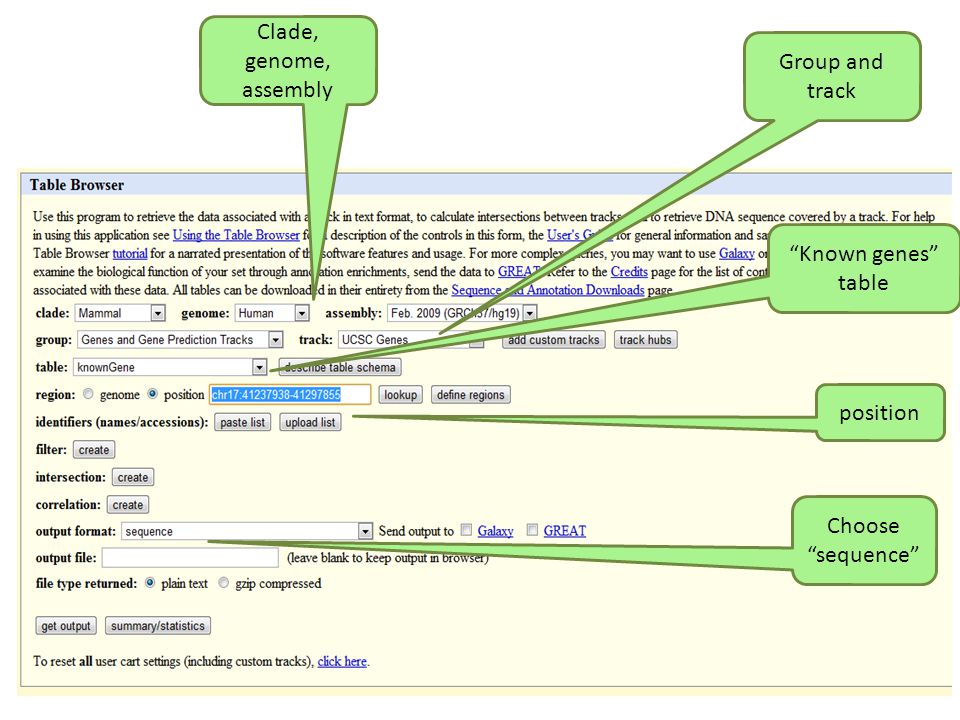The height and width of the screenshot is (720, 960).
Task: Open the GREAT link next to Send output to
Action: click(564, 531)
